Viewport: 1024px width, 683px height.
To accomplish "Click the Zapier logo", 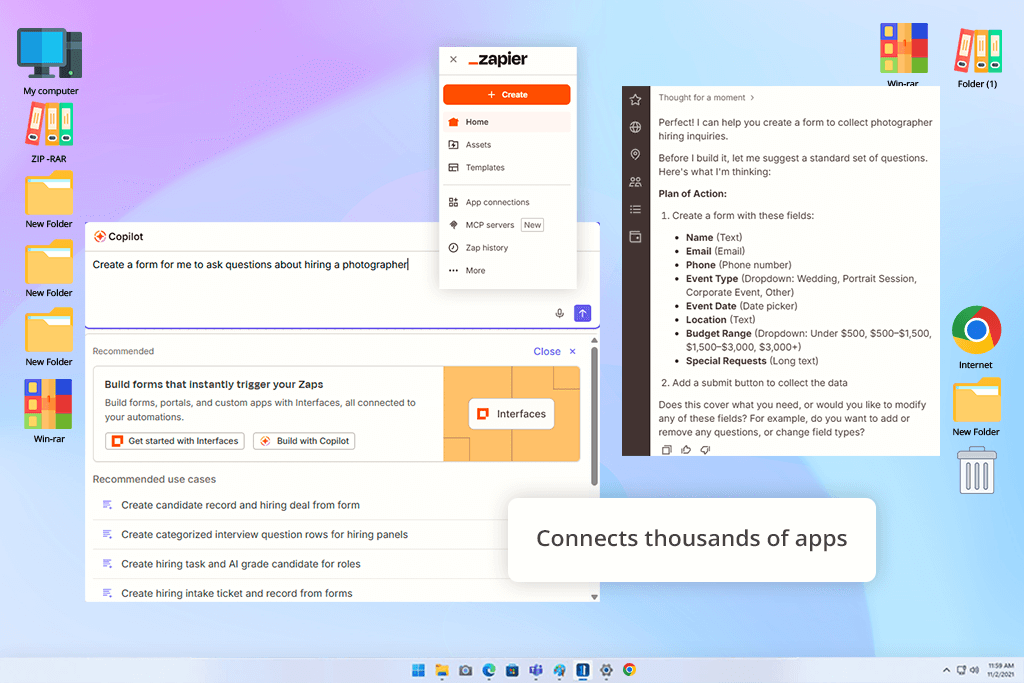I will (x=498, y=59).
